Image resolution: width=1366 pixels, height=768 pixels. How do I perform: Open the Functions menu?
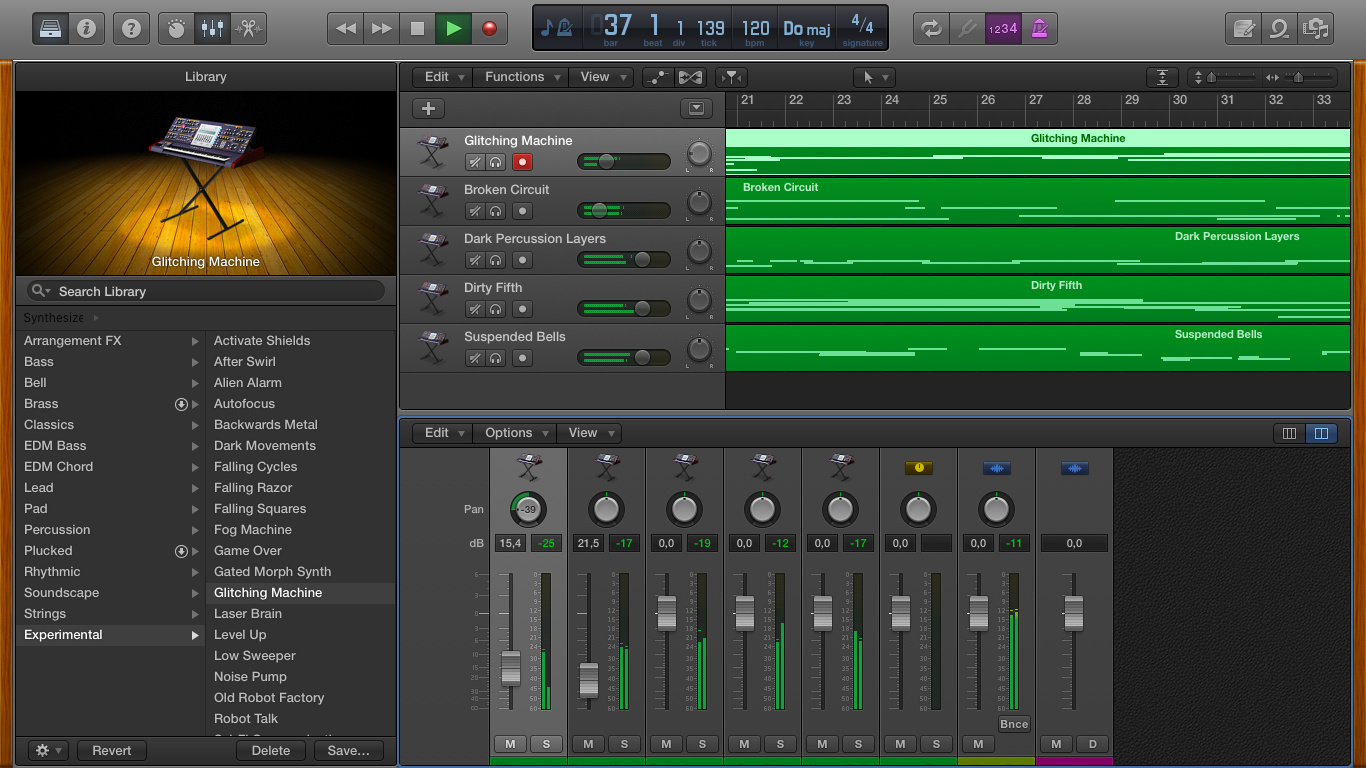coord(520,77)
